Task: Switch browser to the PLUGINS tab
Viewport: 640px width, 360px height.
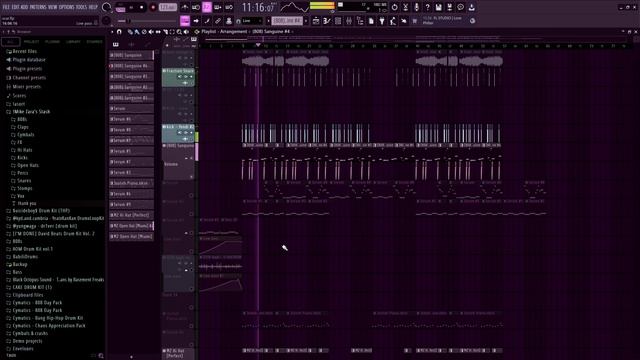Action: (52, 42)
